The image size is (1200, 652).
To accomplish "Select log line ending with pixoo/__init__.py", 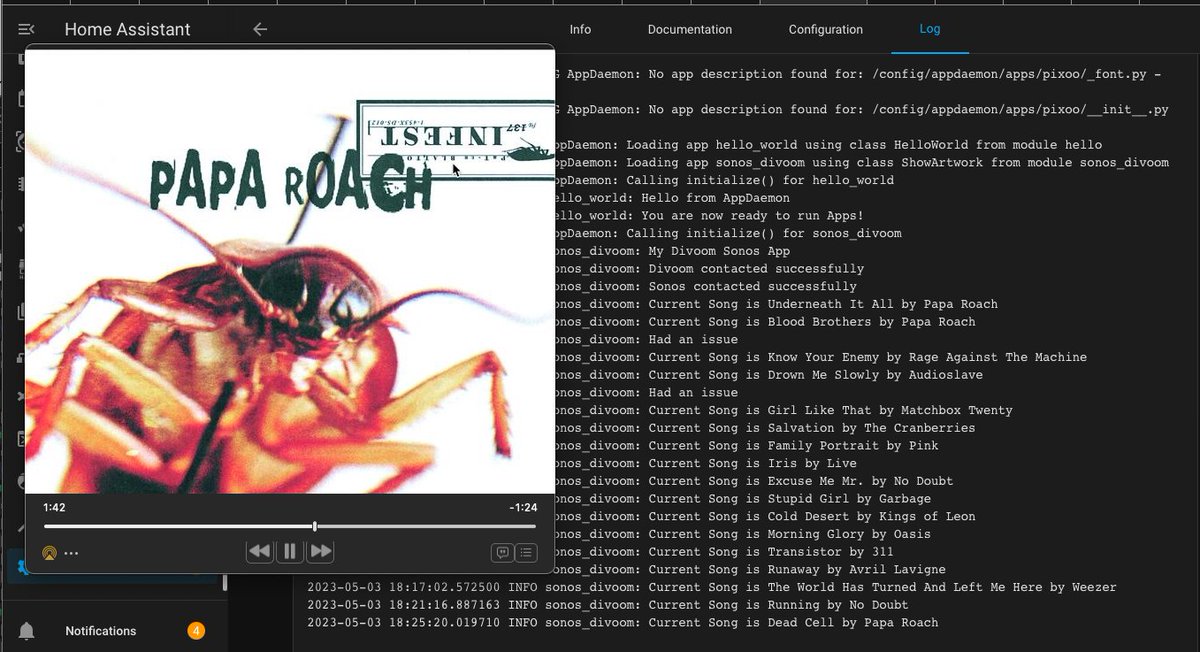I will (x=862, y=110).
